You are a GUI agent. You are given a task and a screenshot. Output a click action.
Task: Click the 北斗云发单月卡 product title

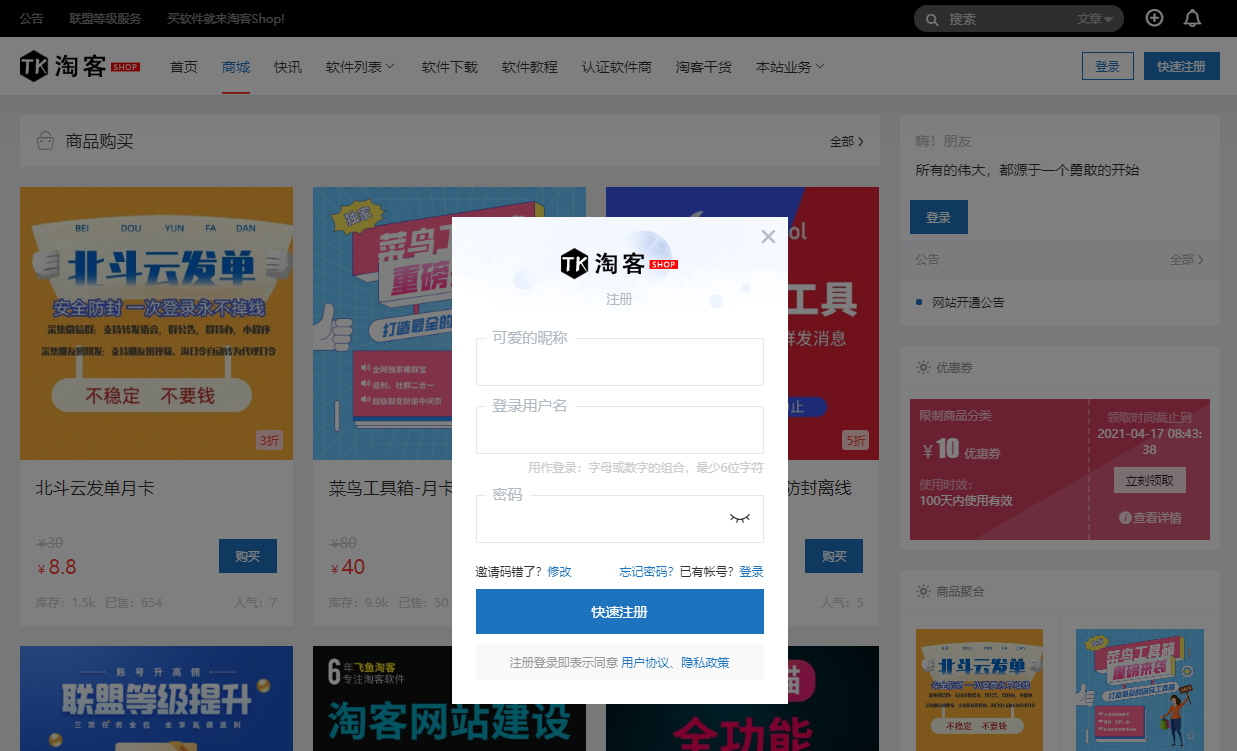(95, 488)
